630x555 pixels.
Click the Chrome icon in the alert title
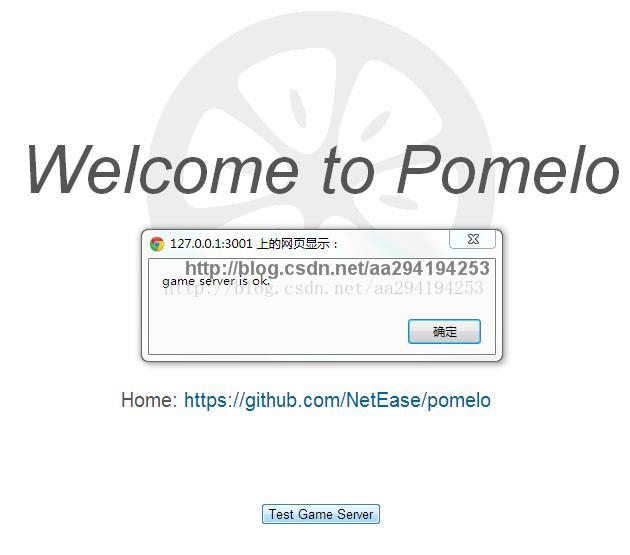(x=157, y=244)
